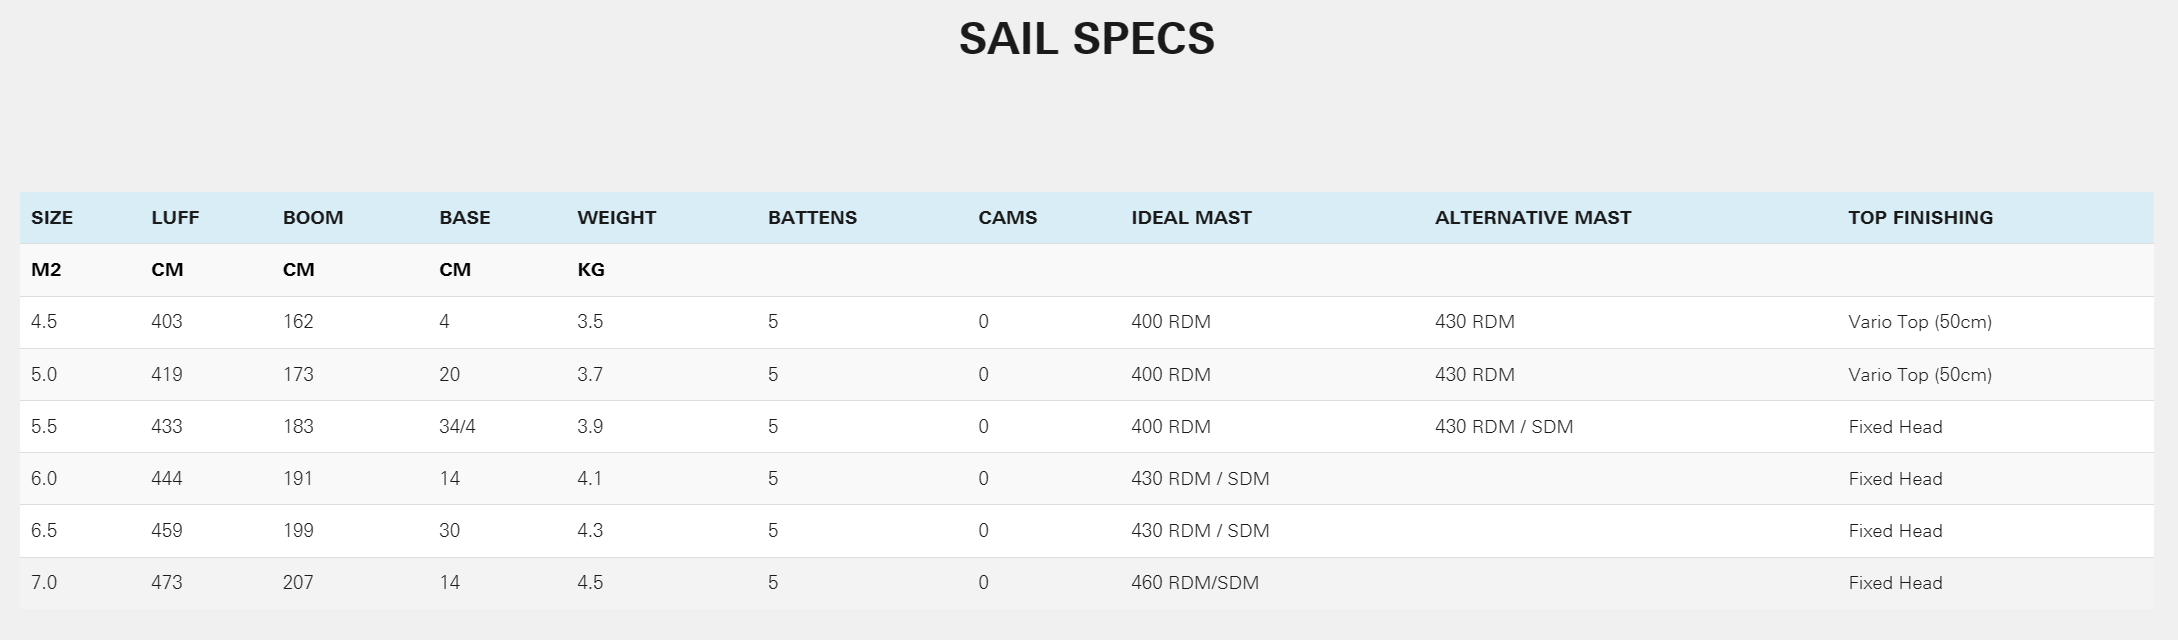The width and height of the screenshot is (2178, 640).
Task: Click weight value 4.3
Action: click(x=590, y=531)
